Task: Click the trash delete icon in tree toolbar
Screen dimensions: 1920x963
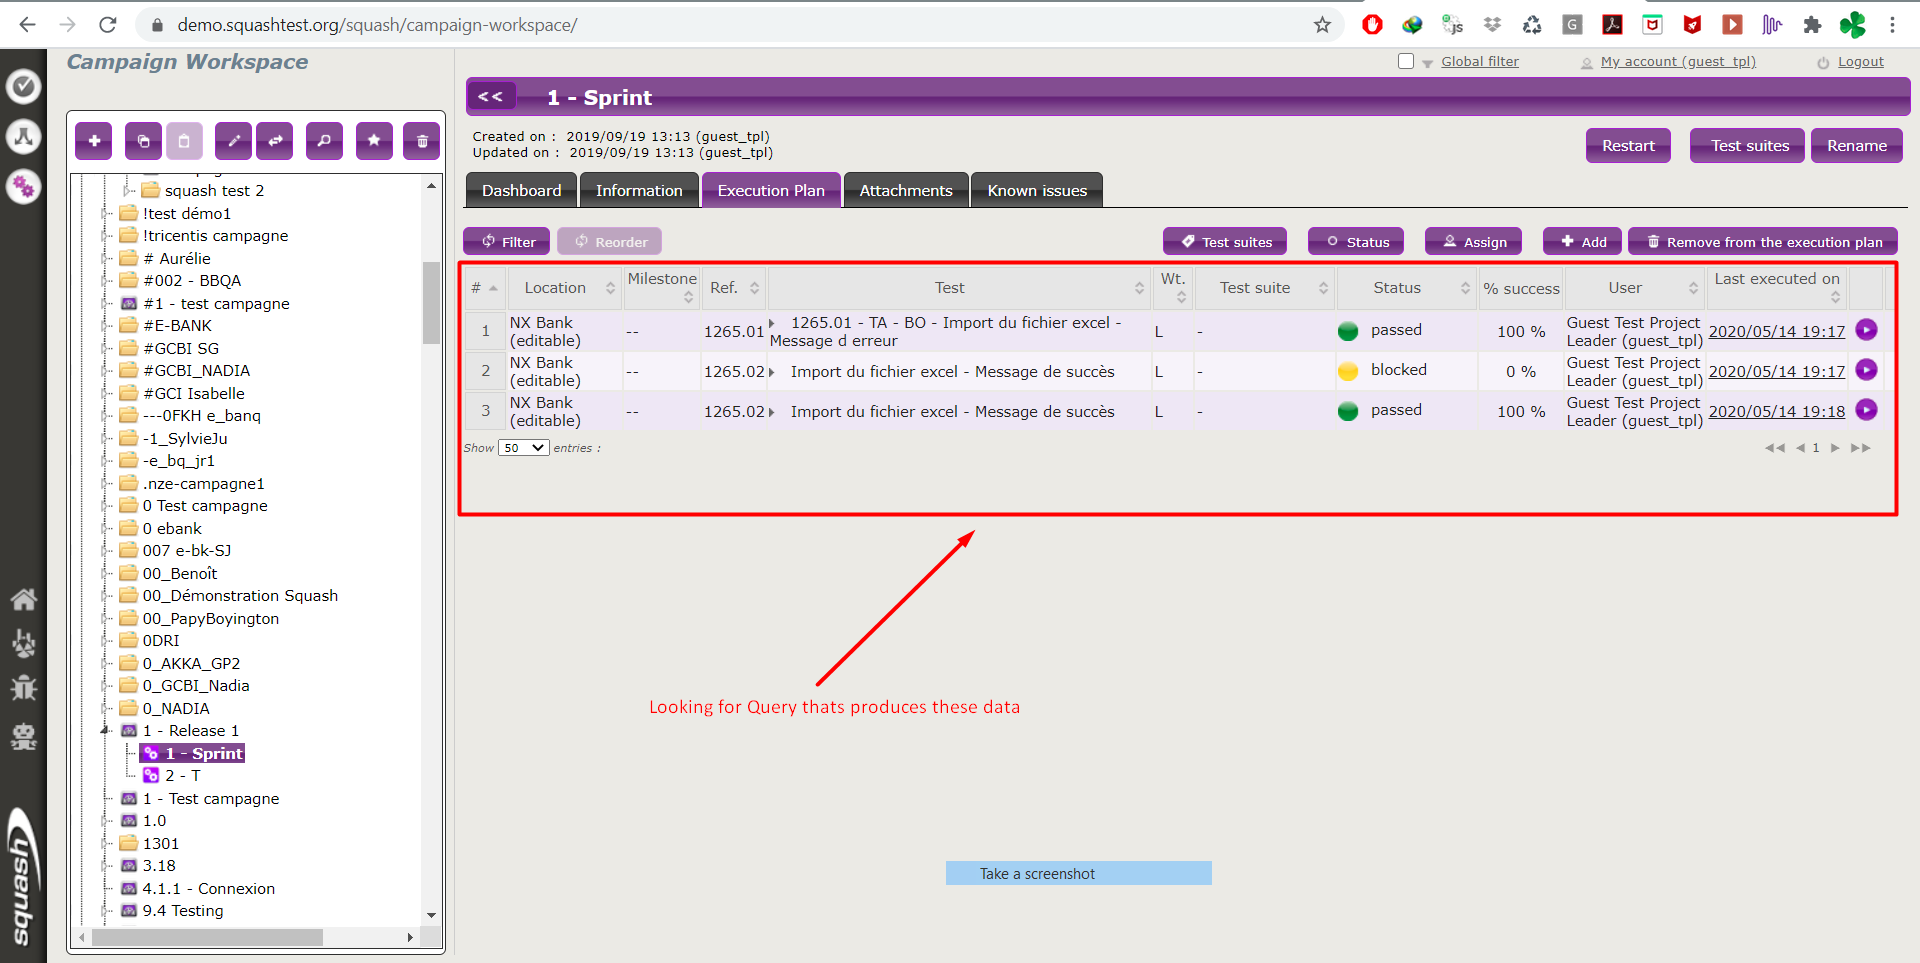Action: click(422, 142)
